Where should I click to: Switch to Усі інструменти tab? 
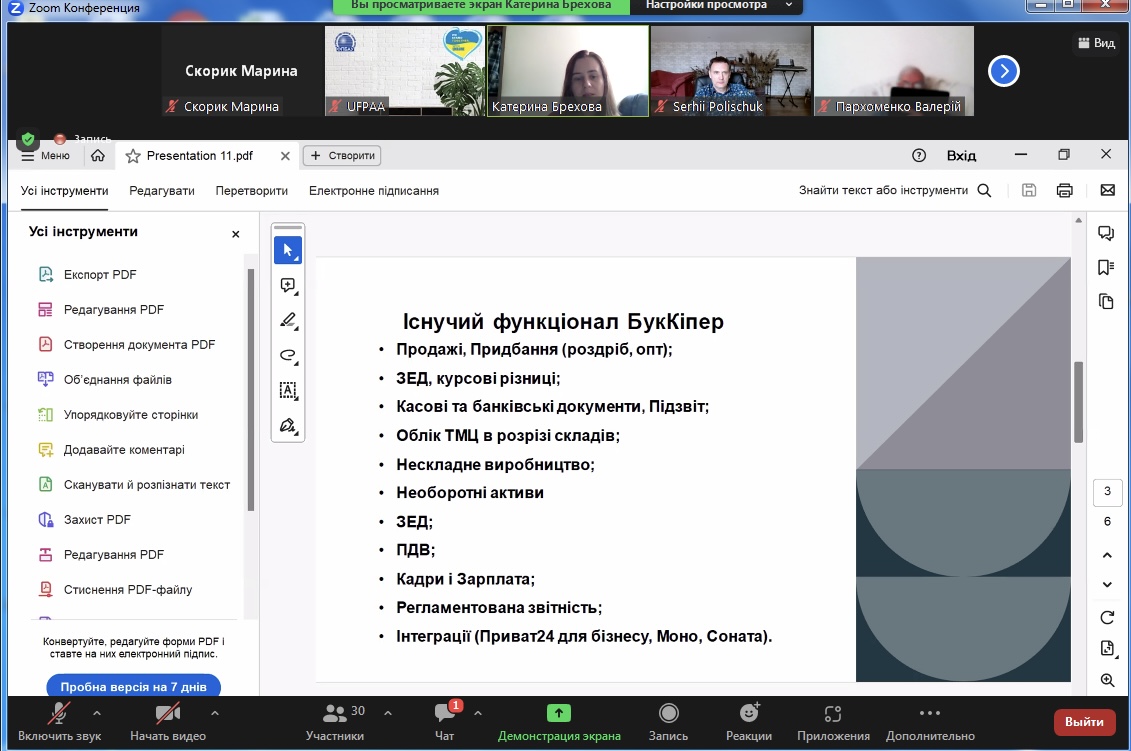click(64, 190)
